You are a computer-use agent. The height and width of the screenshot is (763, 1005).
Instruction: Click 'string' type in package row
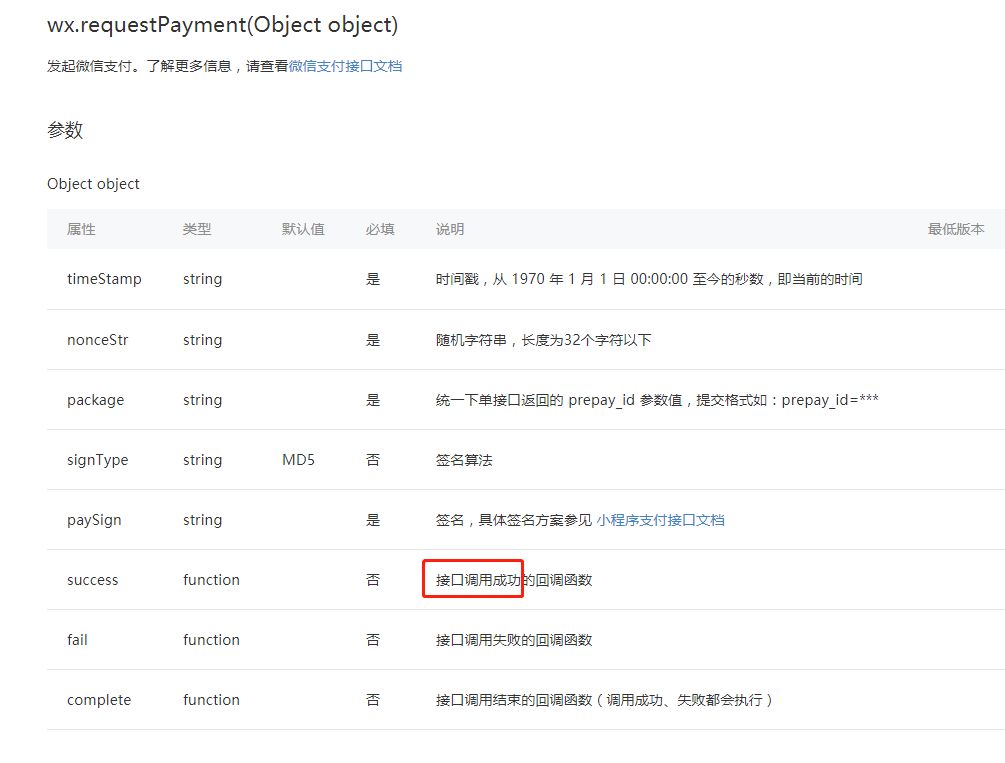(203, 400)
